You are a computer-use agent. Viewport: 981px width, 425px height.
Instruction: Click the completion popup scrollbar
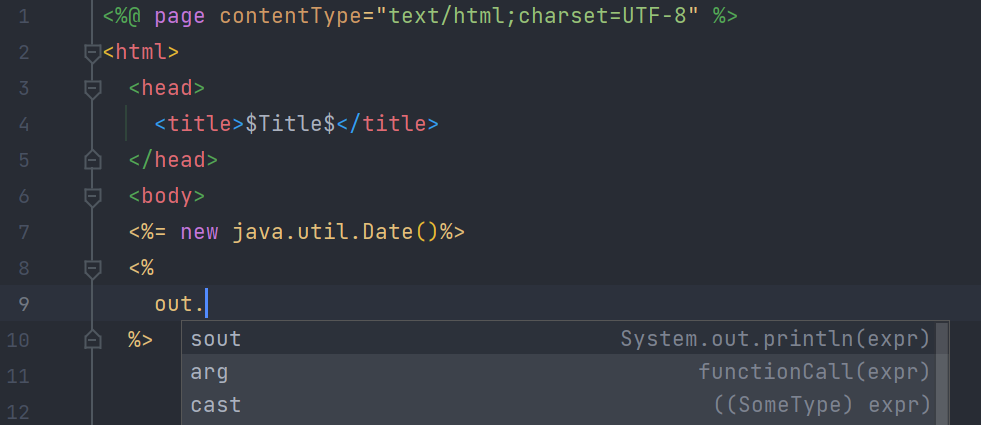[942, 373]
